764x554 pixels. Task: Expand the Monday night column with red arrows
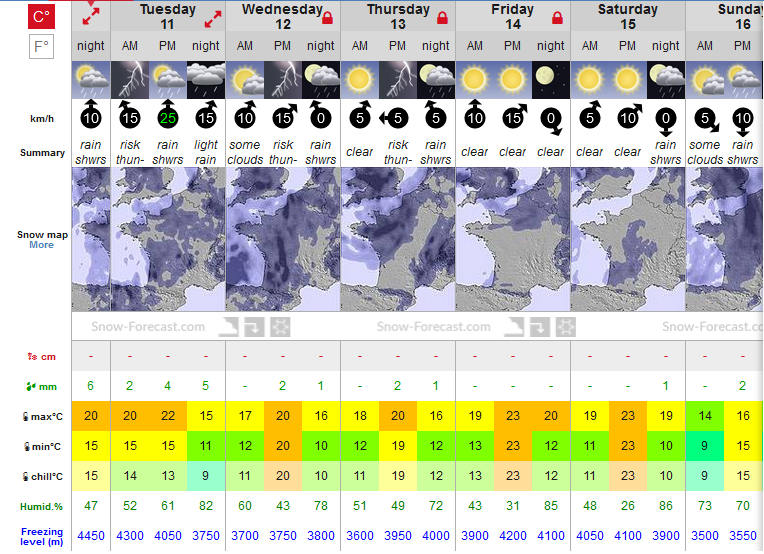[91, 16]
